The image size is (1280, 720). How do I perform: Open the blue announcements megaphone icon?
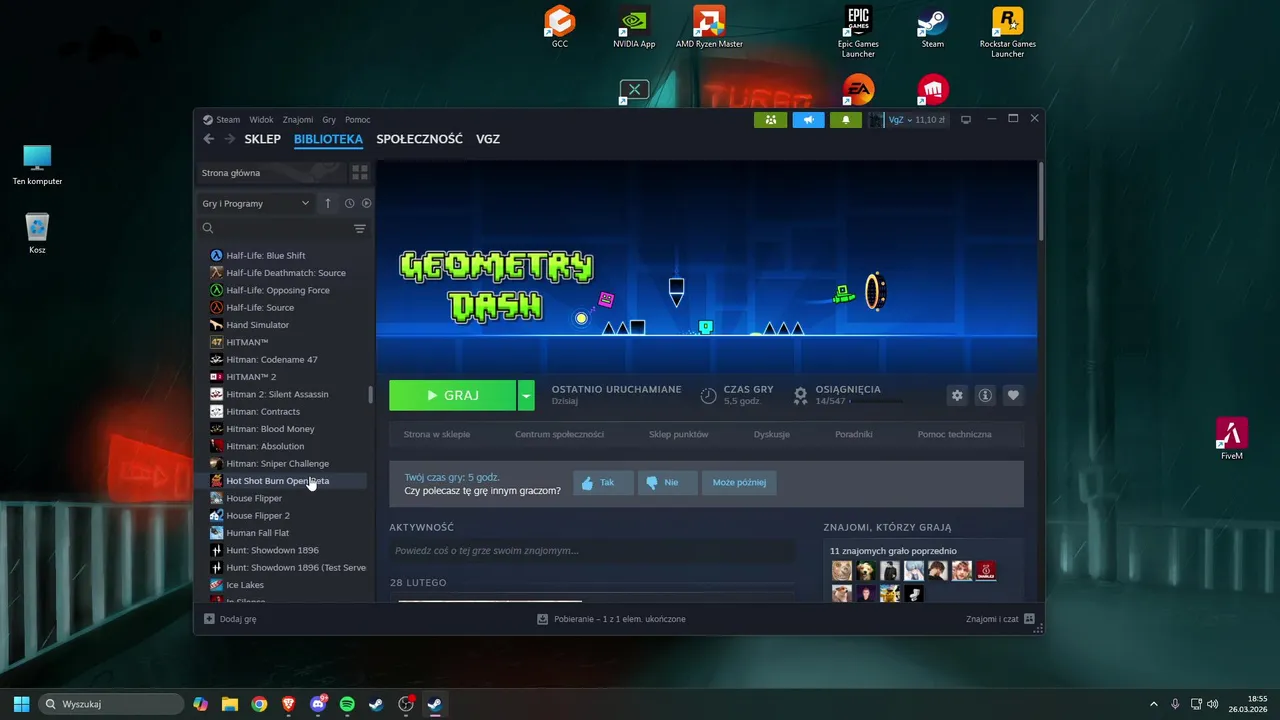(808, 120)
